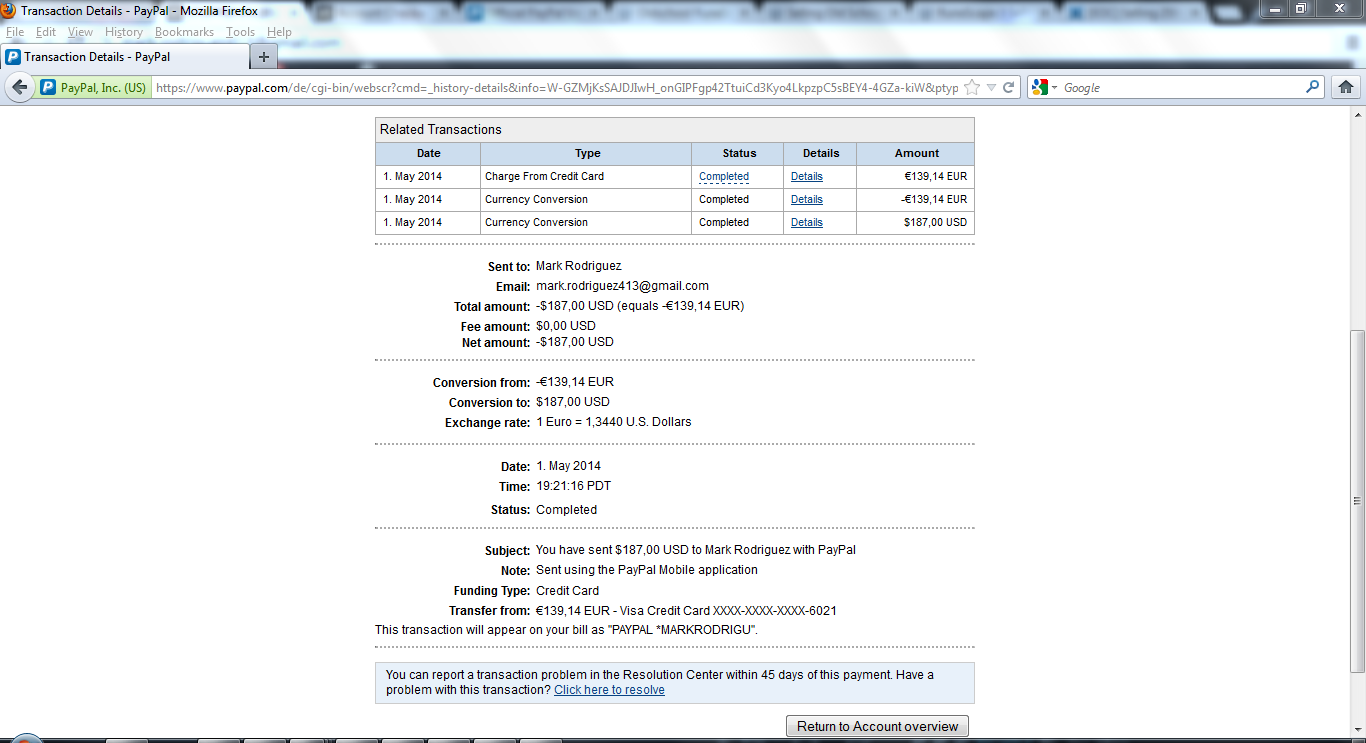Reload the page with the refresh icon
This screenshot has height=743, width=1366.
[1009, 88]
